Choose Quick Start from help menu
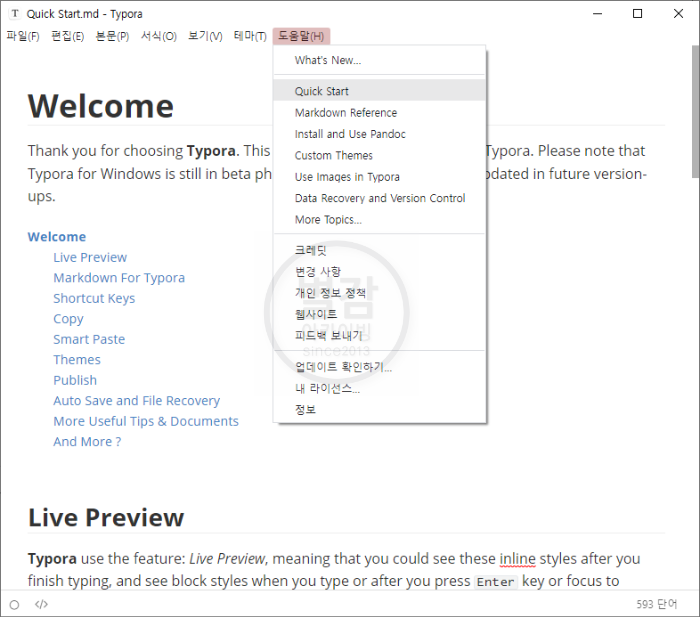Viewport: 700px width, 617px height. 379,91
